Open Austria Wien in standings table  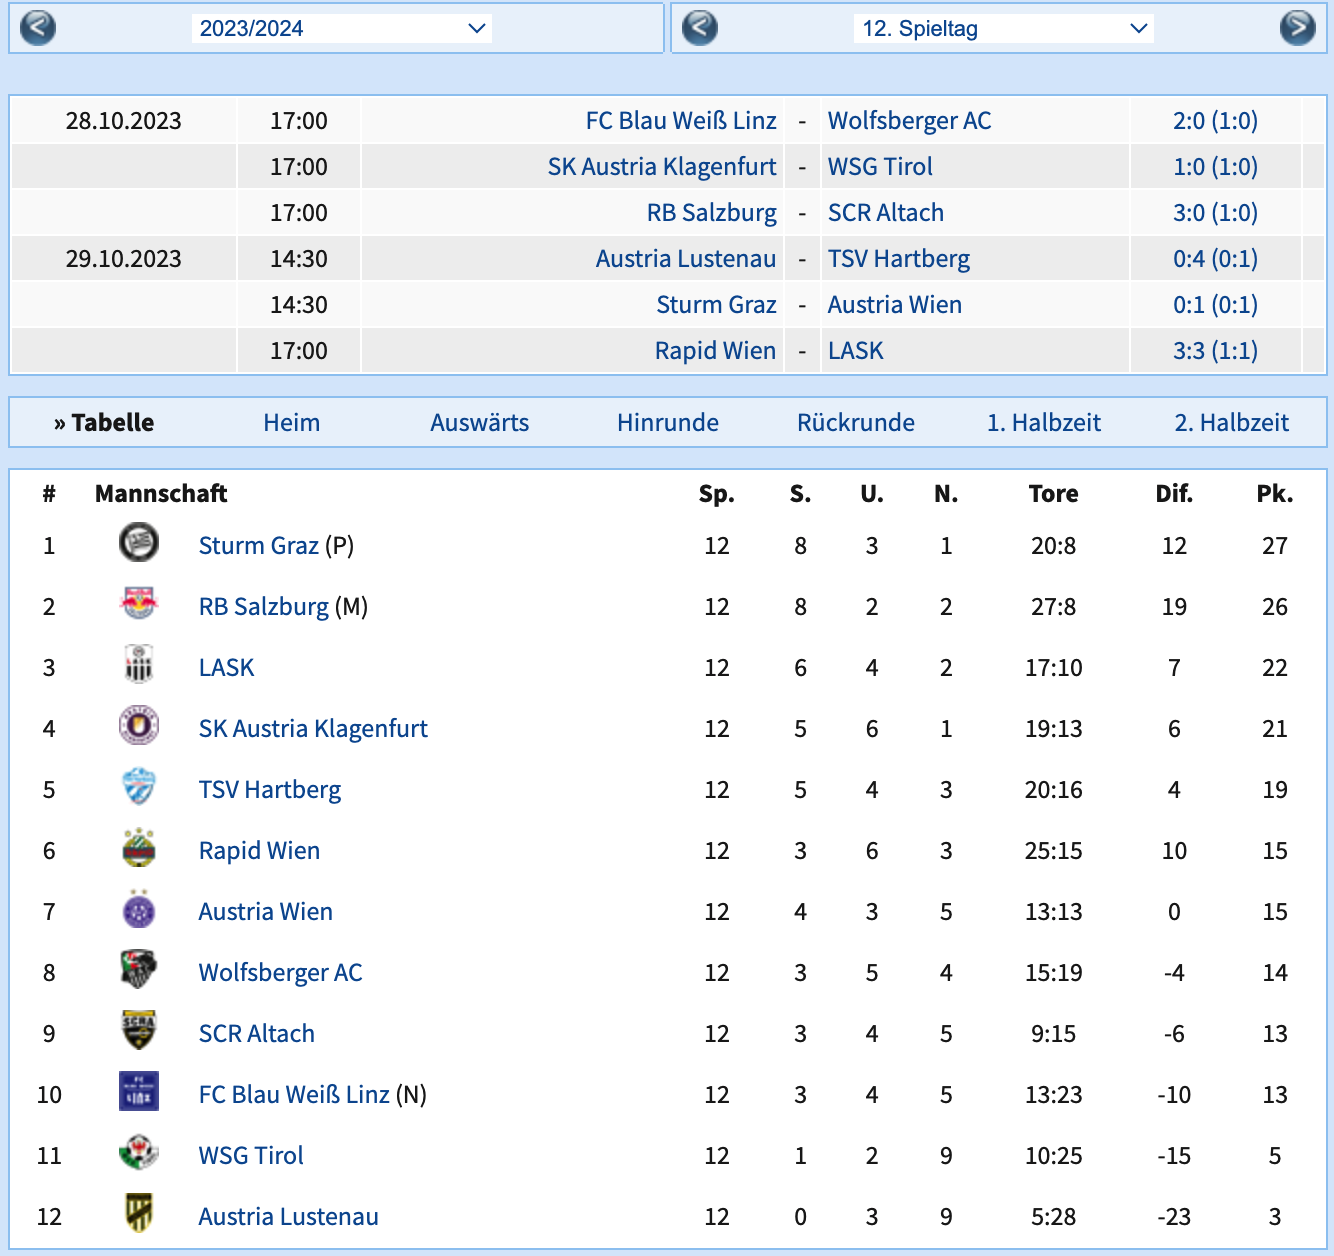click(x=266, y=912)
